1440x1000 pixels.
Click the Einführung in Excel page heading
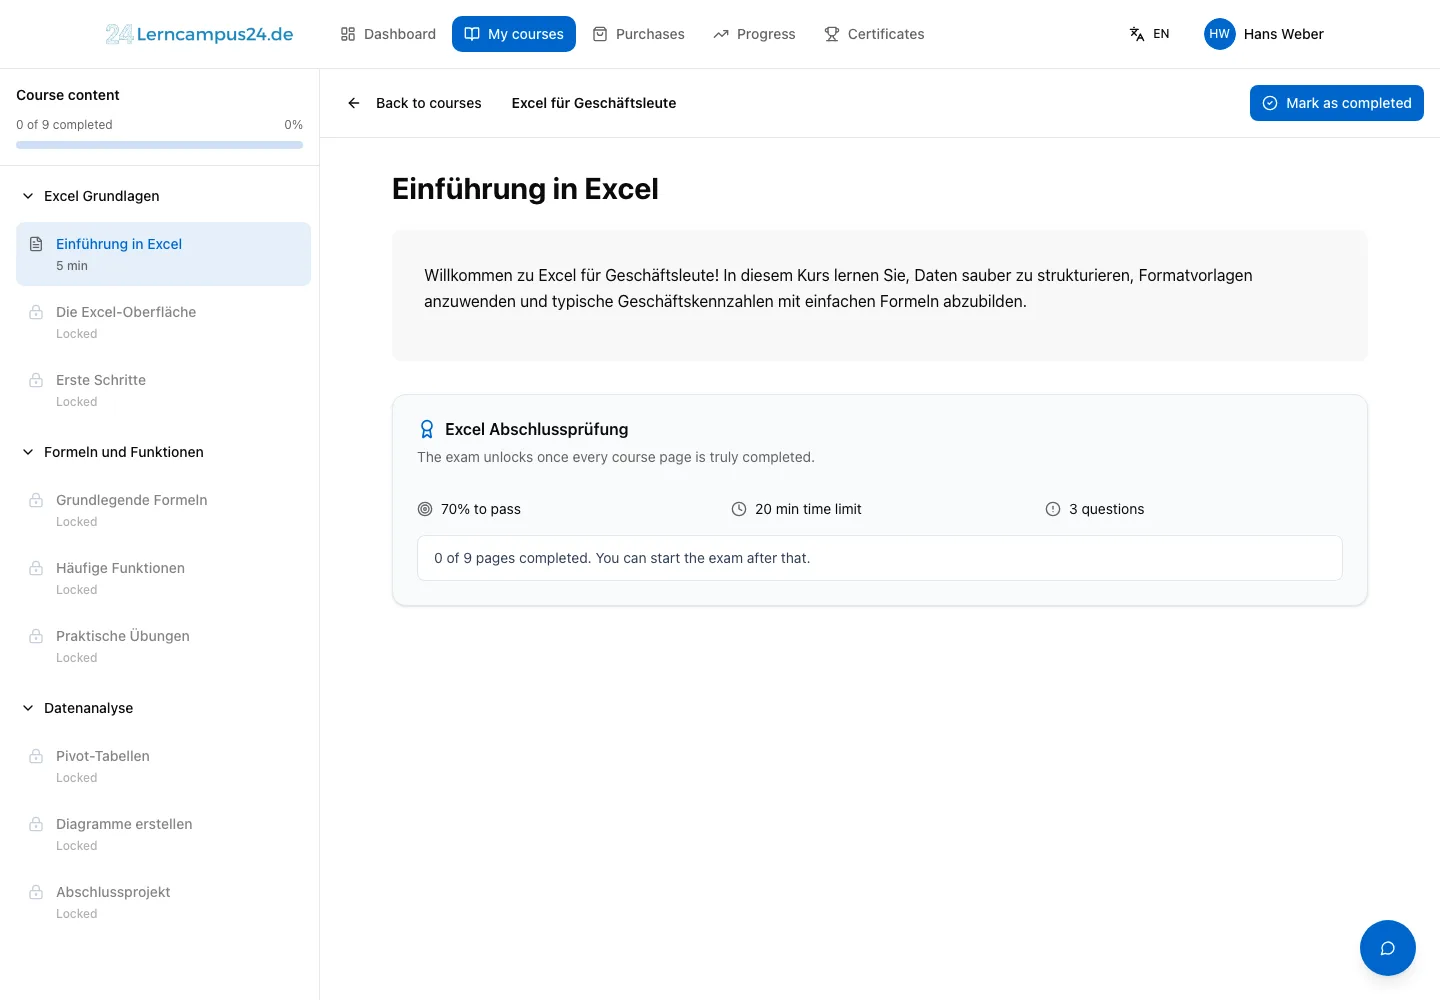pyautogui.click(x=525, y=189)
